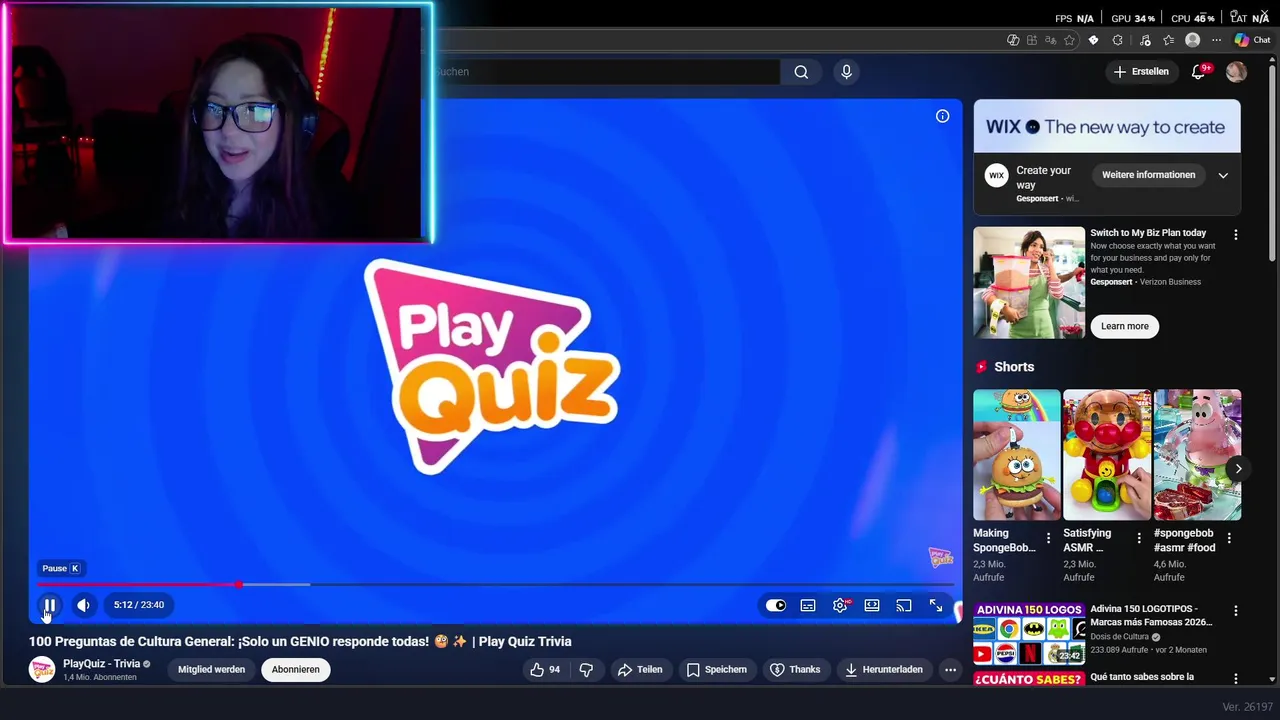Open the notifications bell
This screenshot has height=720, width=1280.
[1199, 72]
